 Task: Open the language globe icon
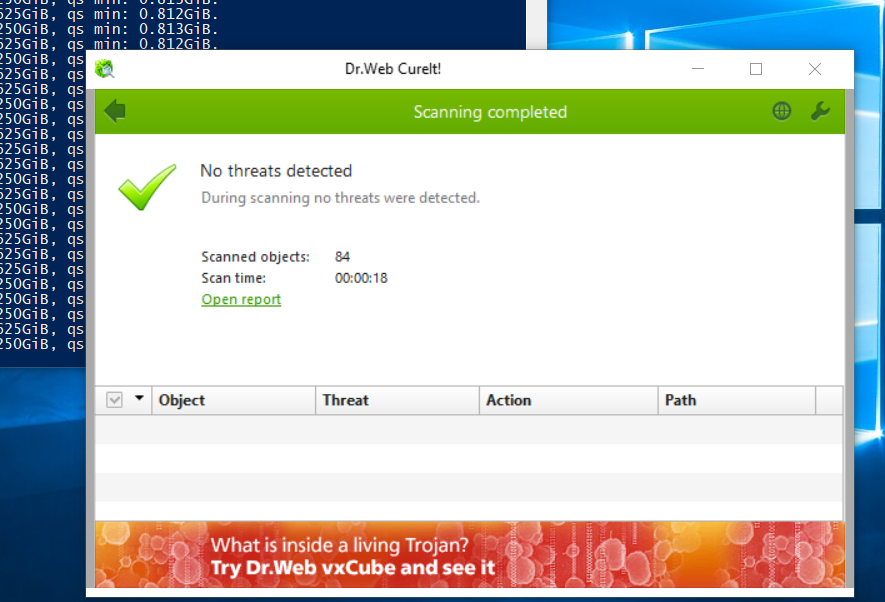pyautogui.click(x=781, y=111)
